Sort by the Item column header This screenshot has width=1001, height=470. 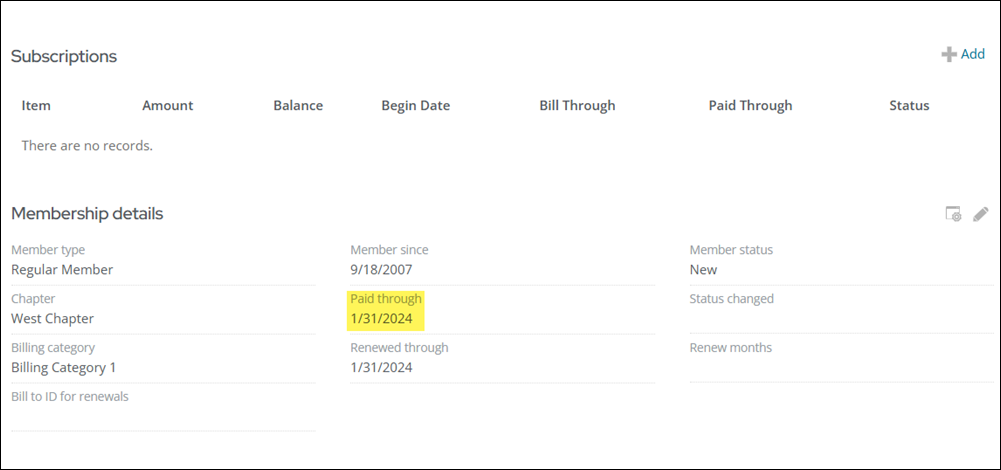coord(36,106)
